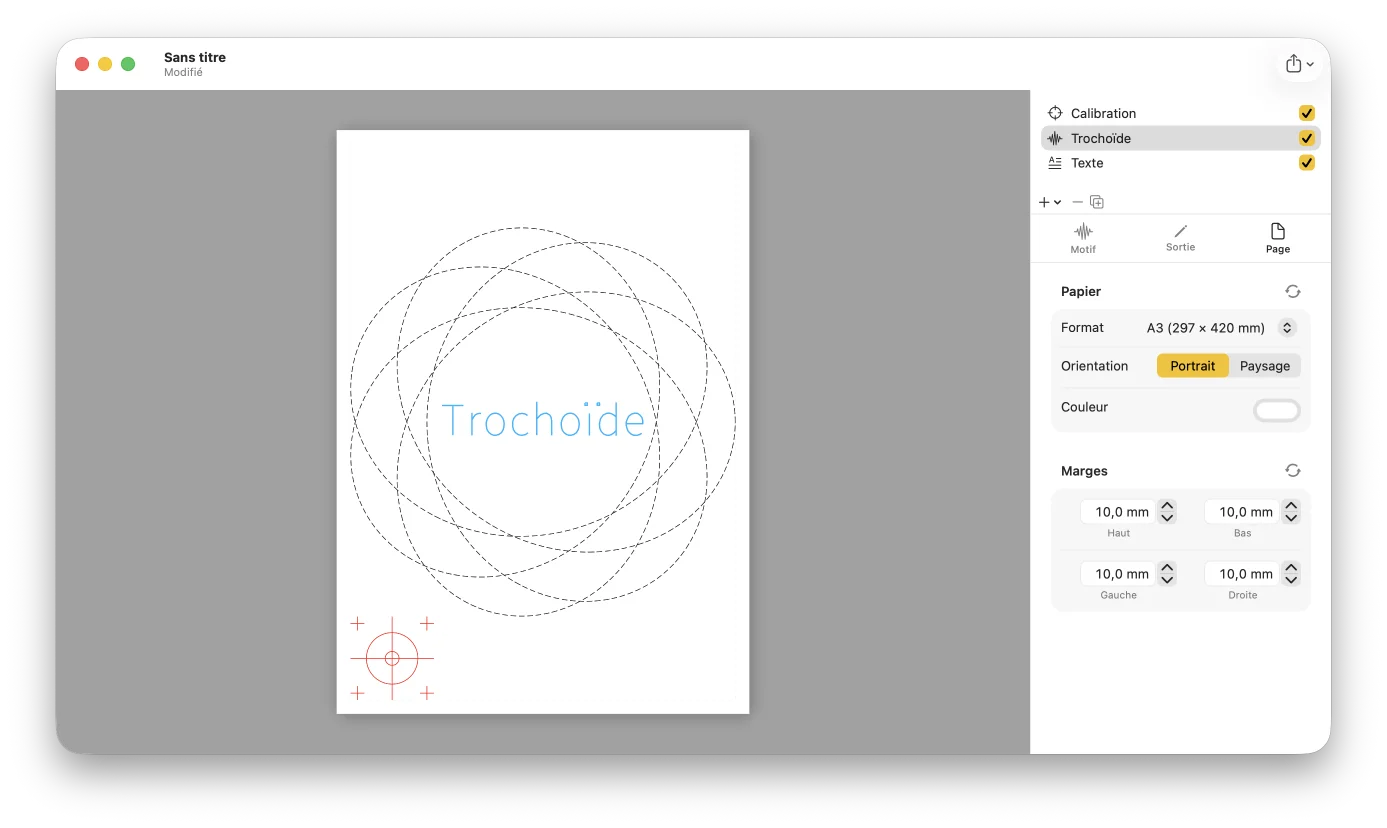Open the add layer plus menu
1387x828 pixels.
coord(1049,202)
